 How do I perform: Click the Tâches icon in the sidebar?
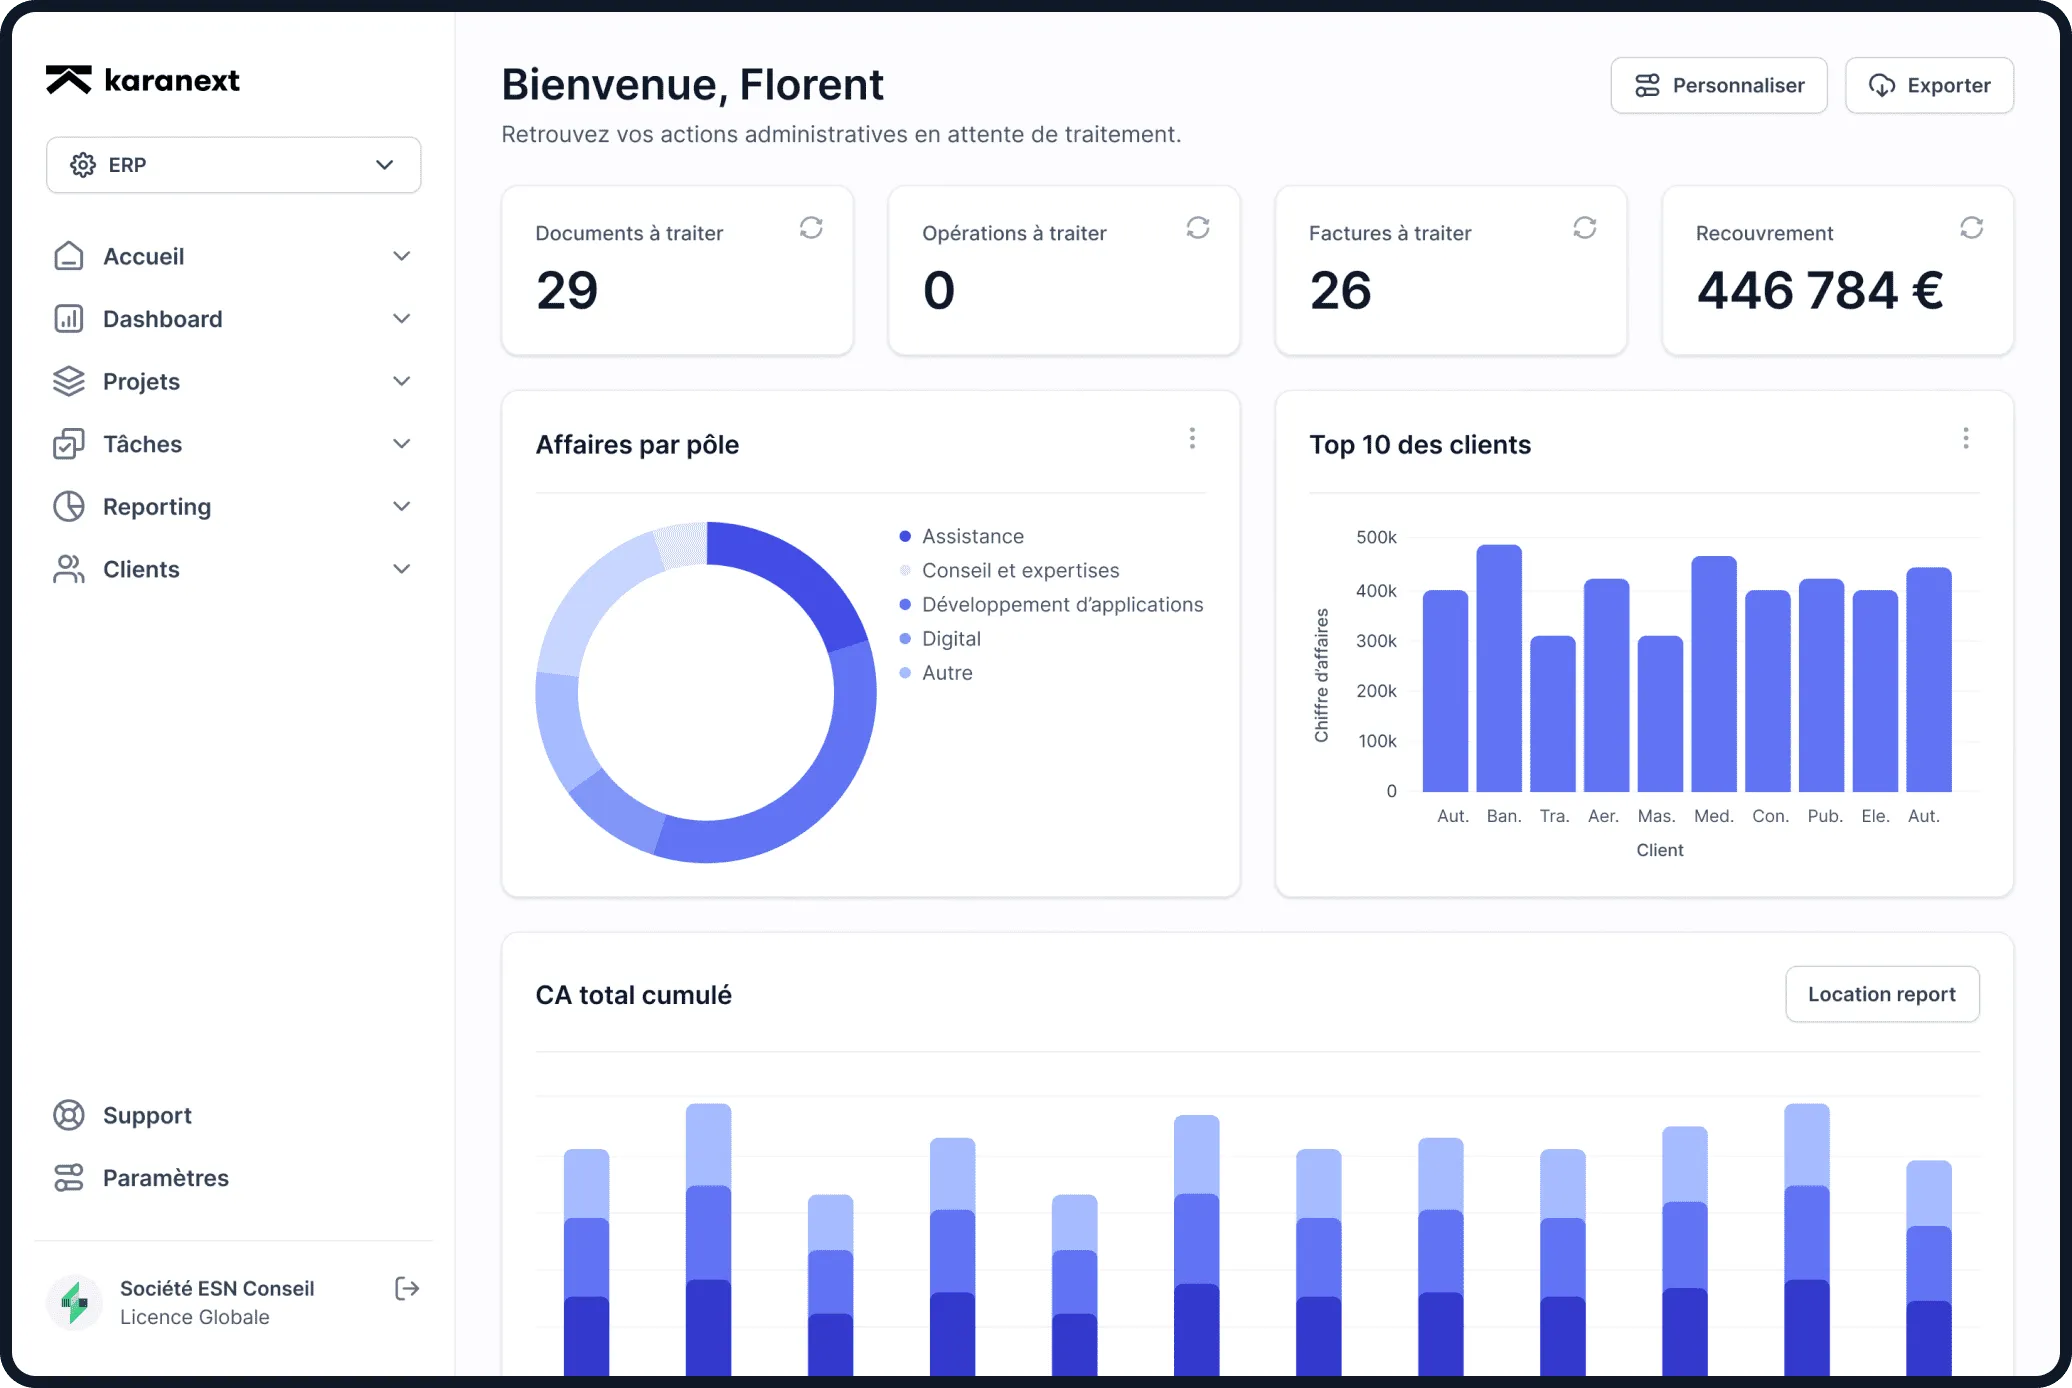[x=68, y=443]
